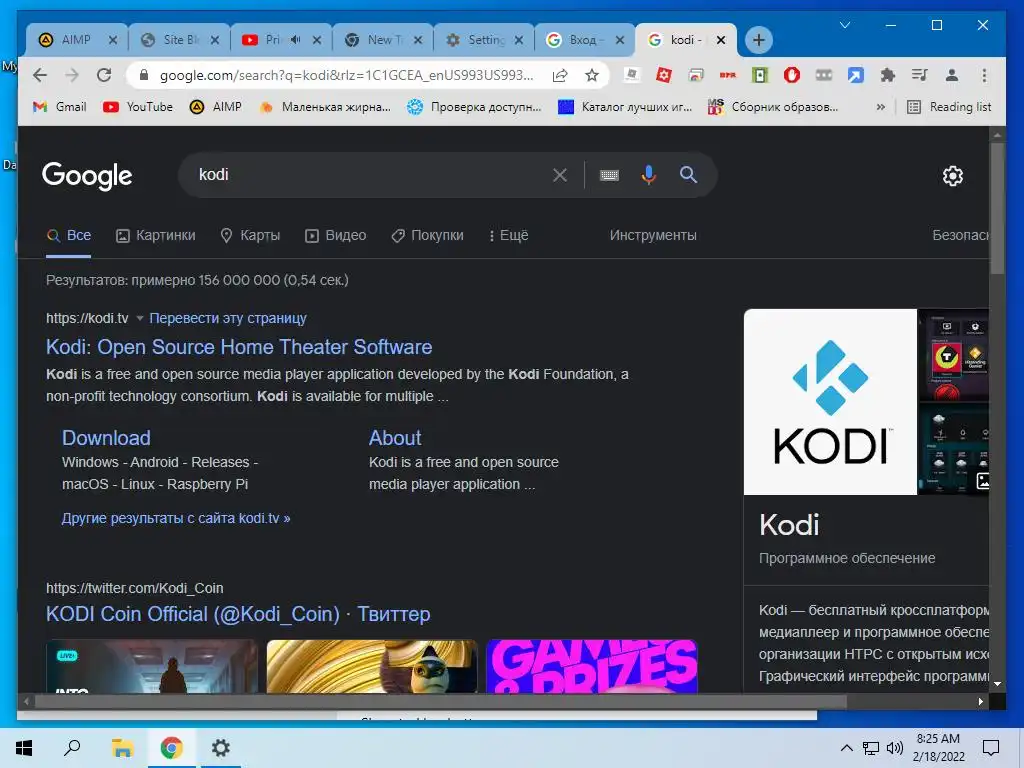Open the Download sitelink

point(106,438)
